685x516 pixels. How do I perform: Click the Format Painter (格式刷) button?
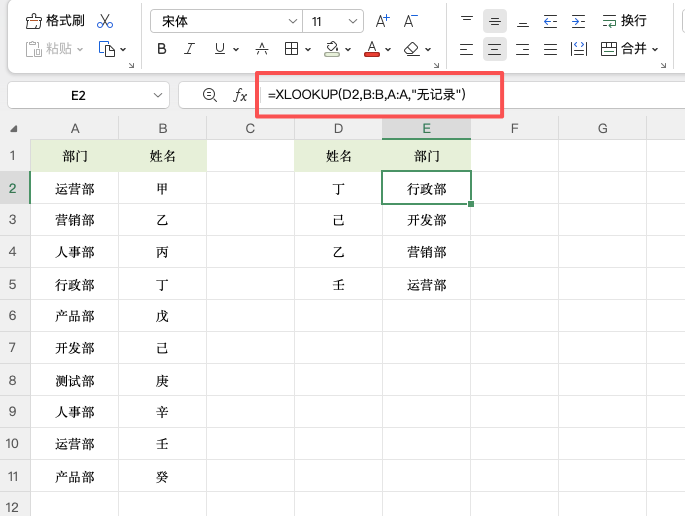(55, 21)
